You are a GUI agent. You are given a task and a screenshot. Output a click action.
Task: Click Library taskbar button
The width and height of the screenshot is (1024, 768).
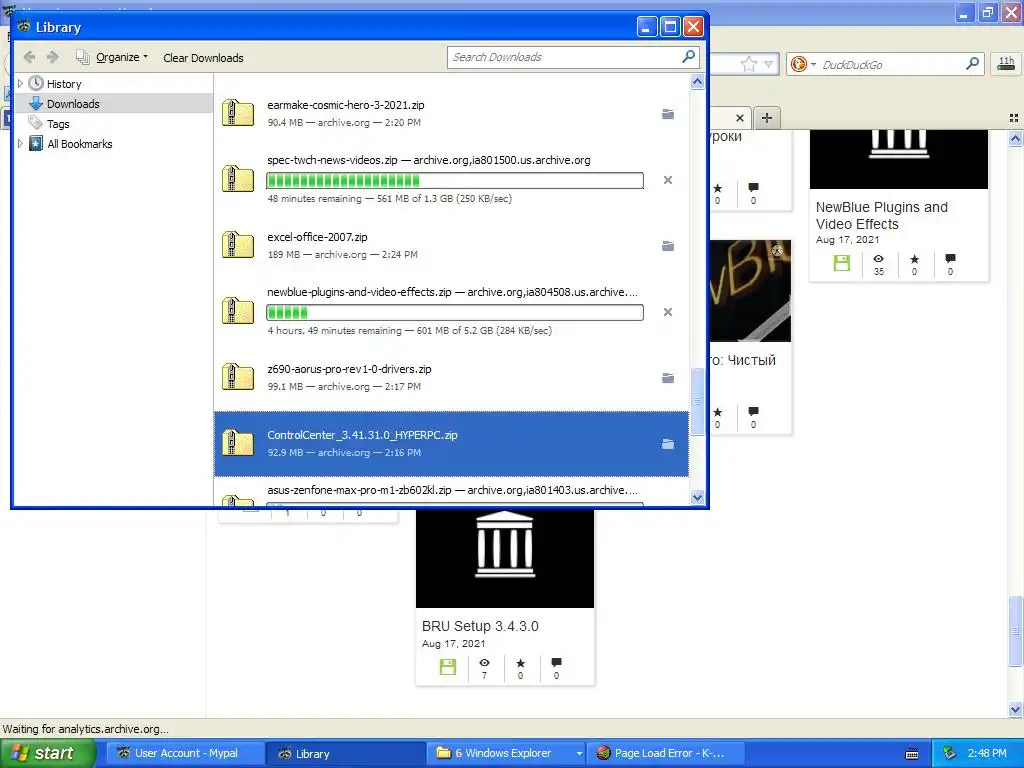[x=345, y=754]
